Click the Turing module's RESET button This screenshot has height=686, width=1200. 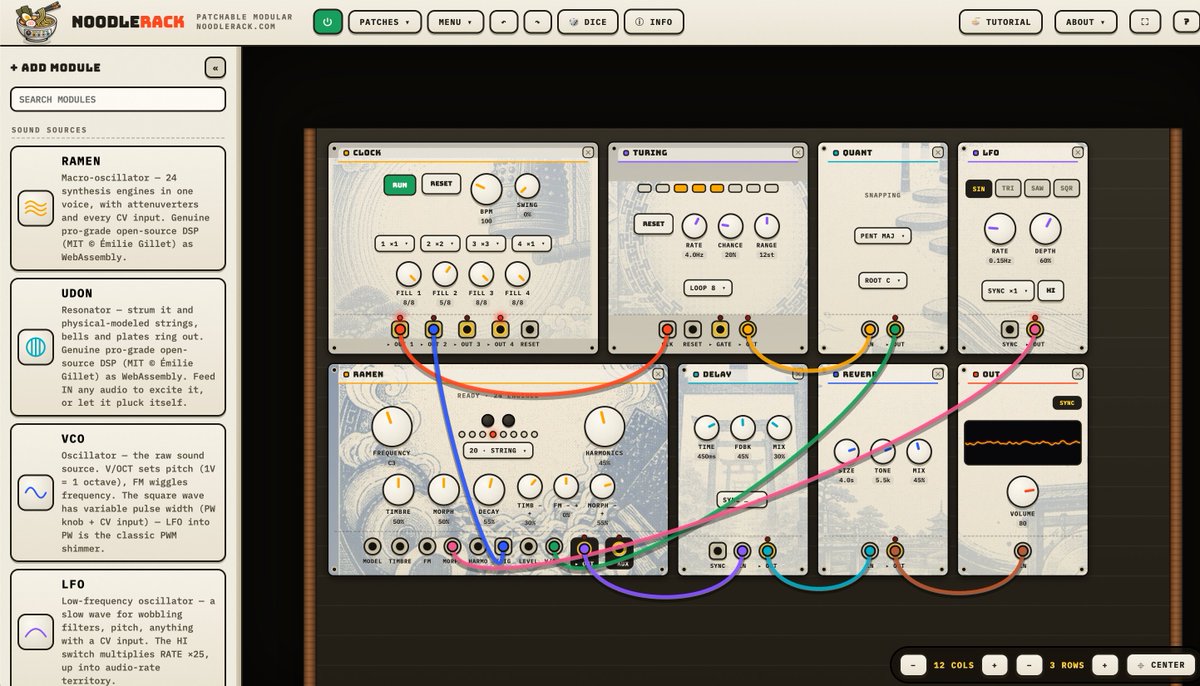point(653,224)
